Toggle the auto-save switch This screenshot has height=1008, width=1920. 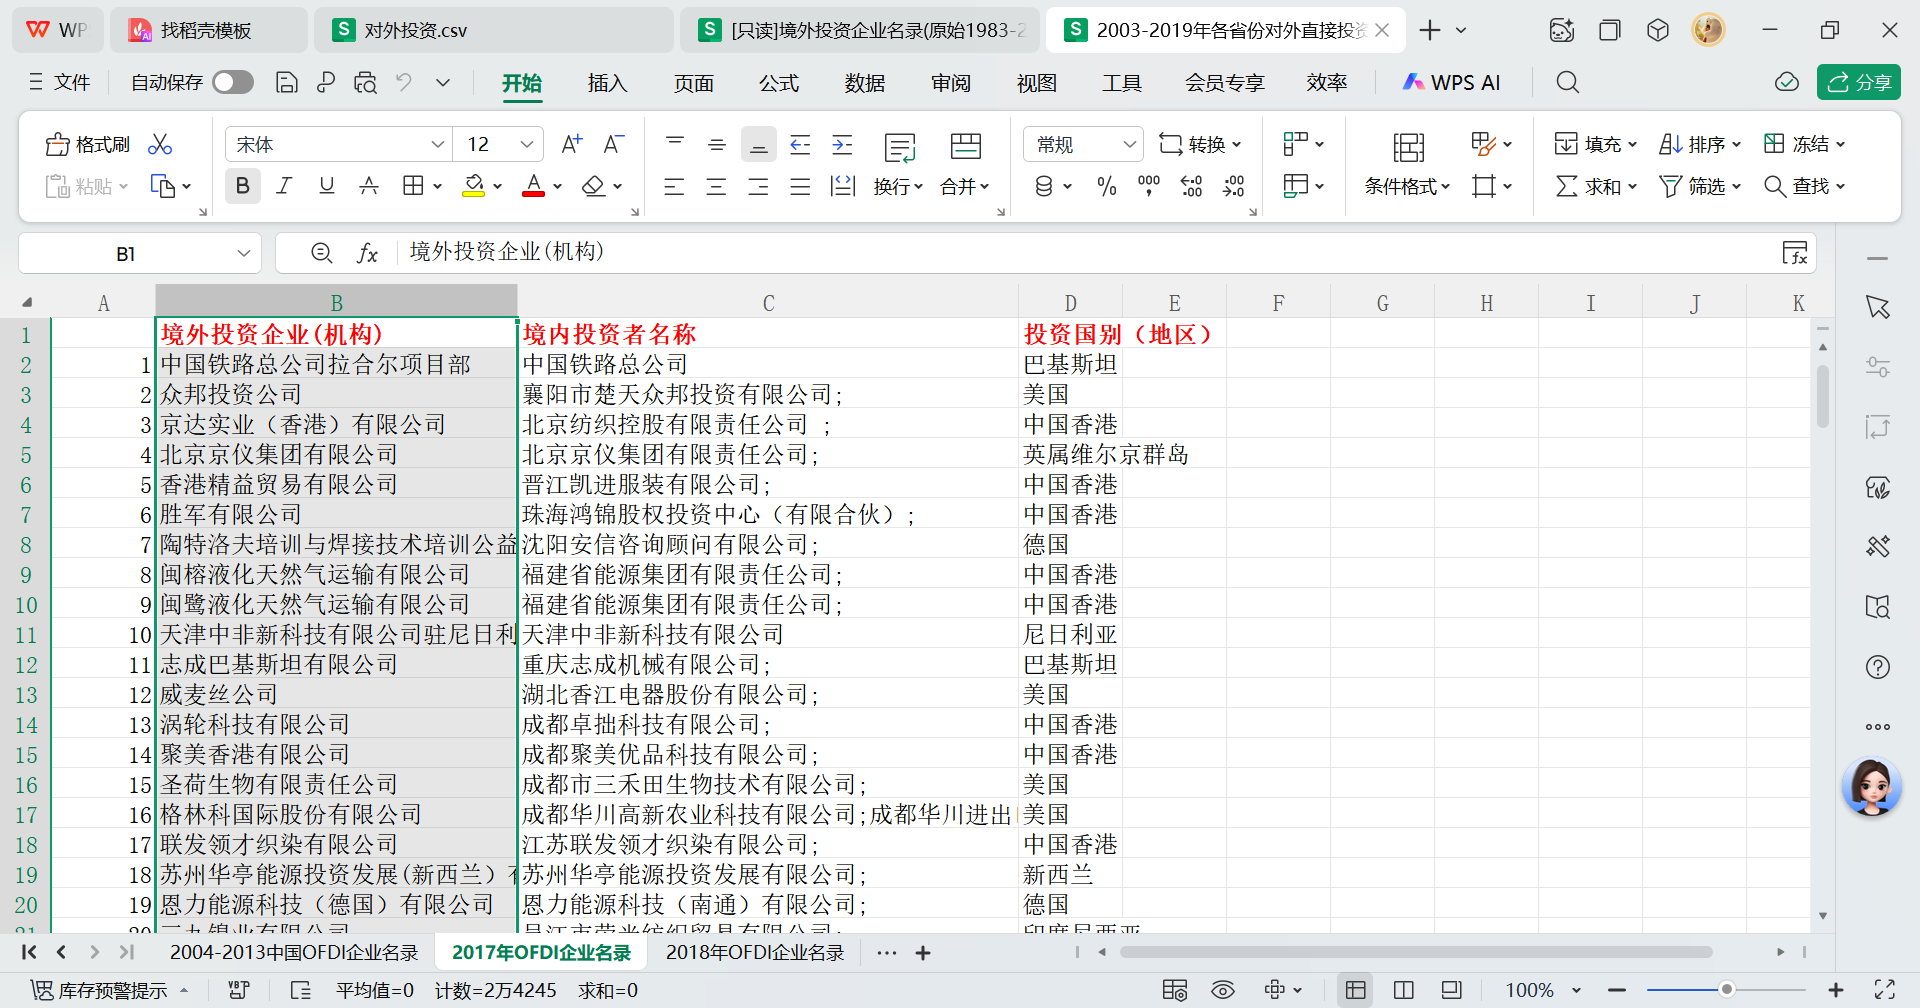click(233, 82)
